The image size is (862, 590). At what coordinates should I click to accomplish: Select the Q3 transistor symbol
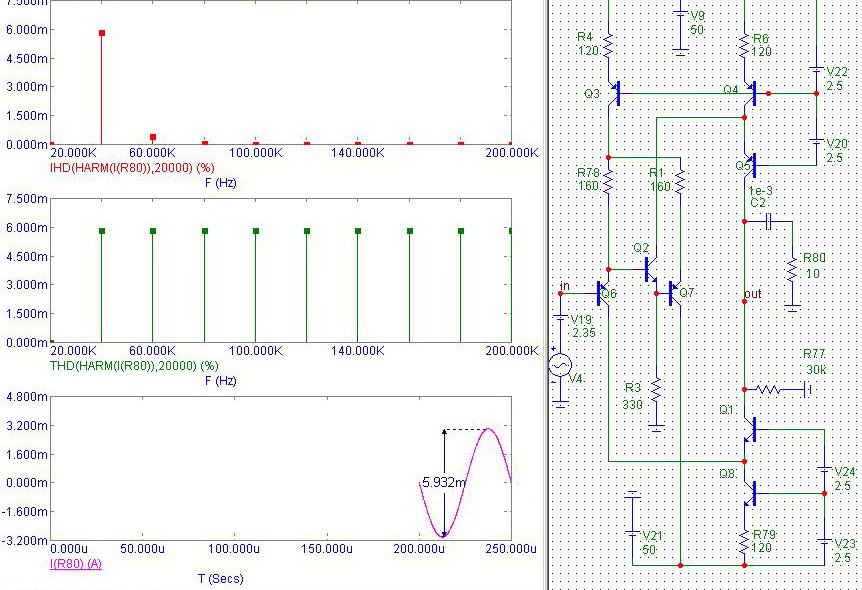613,93
